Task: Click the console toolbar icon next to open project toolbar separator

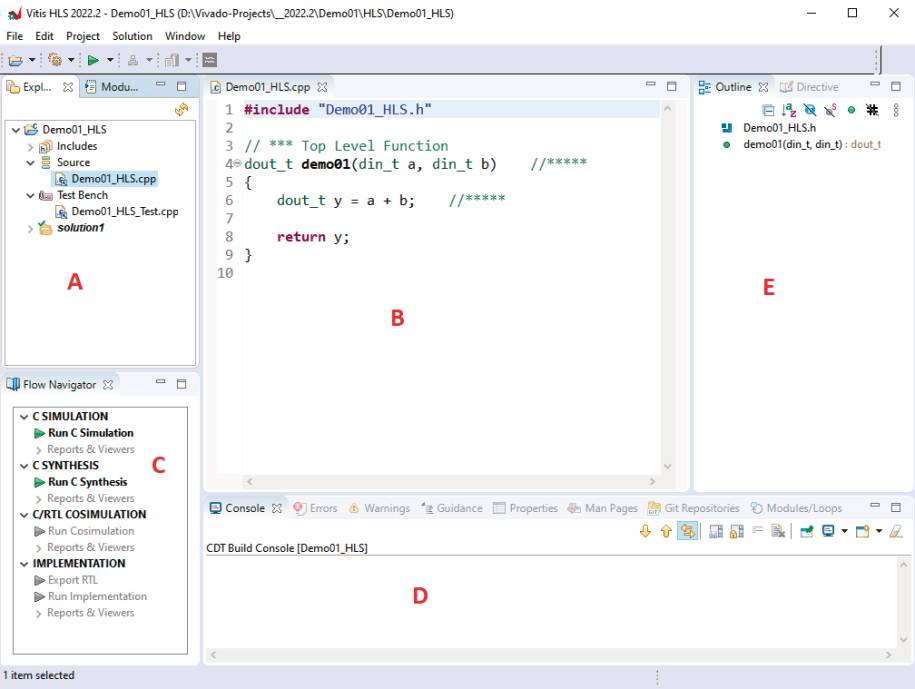Action: pyautogui.click(x=210, y=60)
